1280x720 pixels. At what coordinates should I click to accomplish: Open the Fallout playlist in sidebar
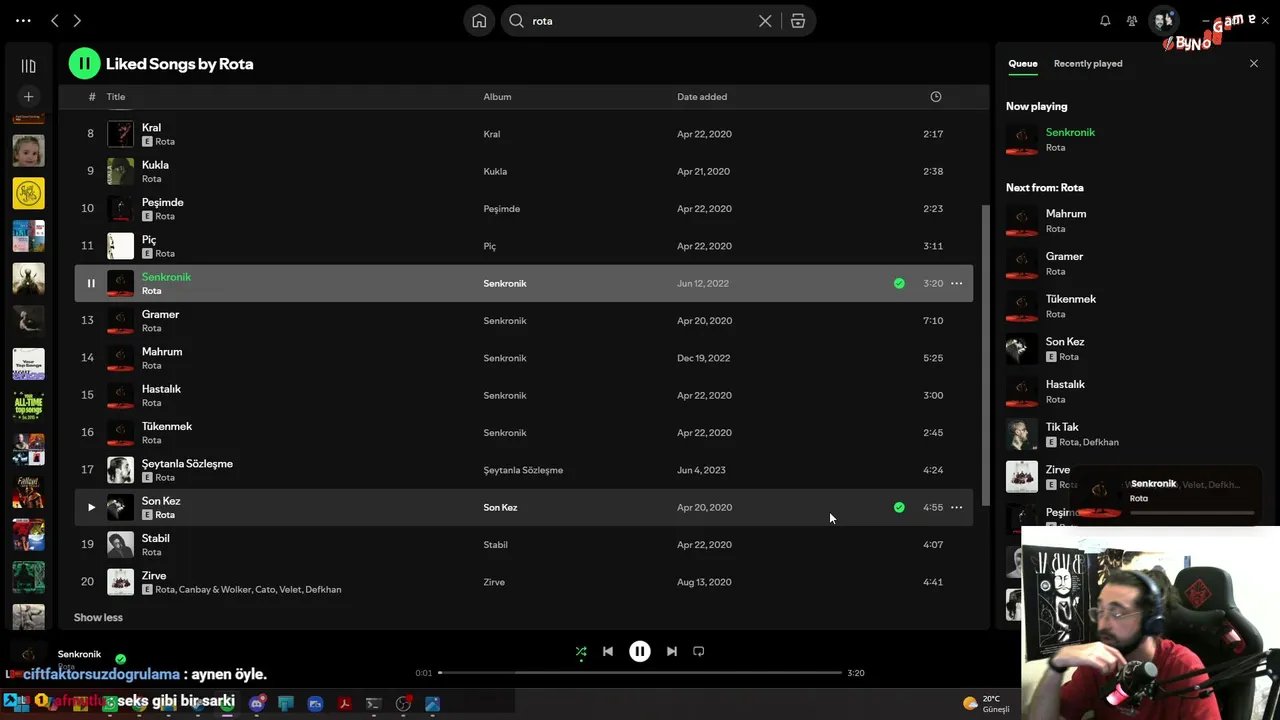[28, 492]
